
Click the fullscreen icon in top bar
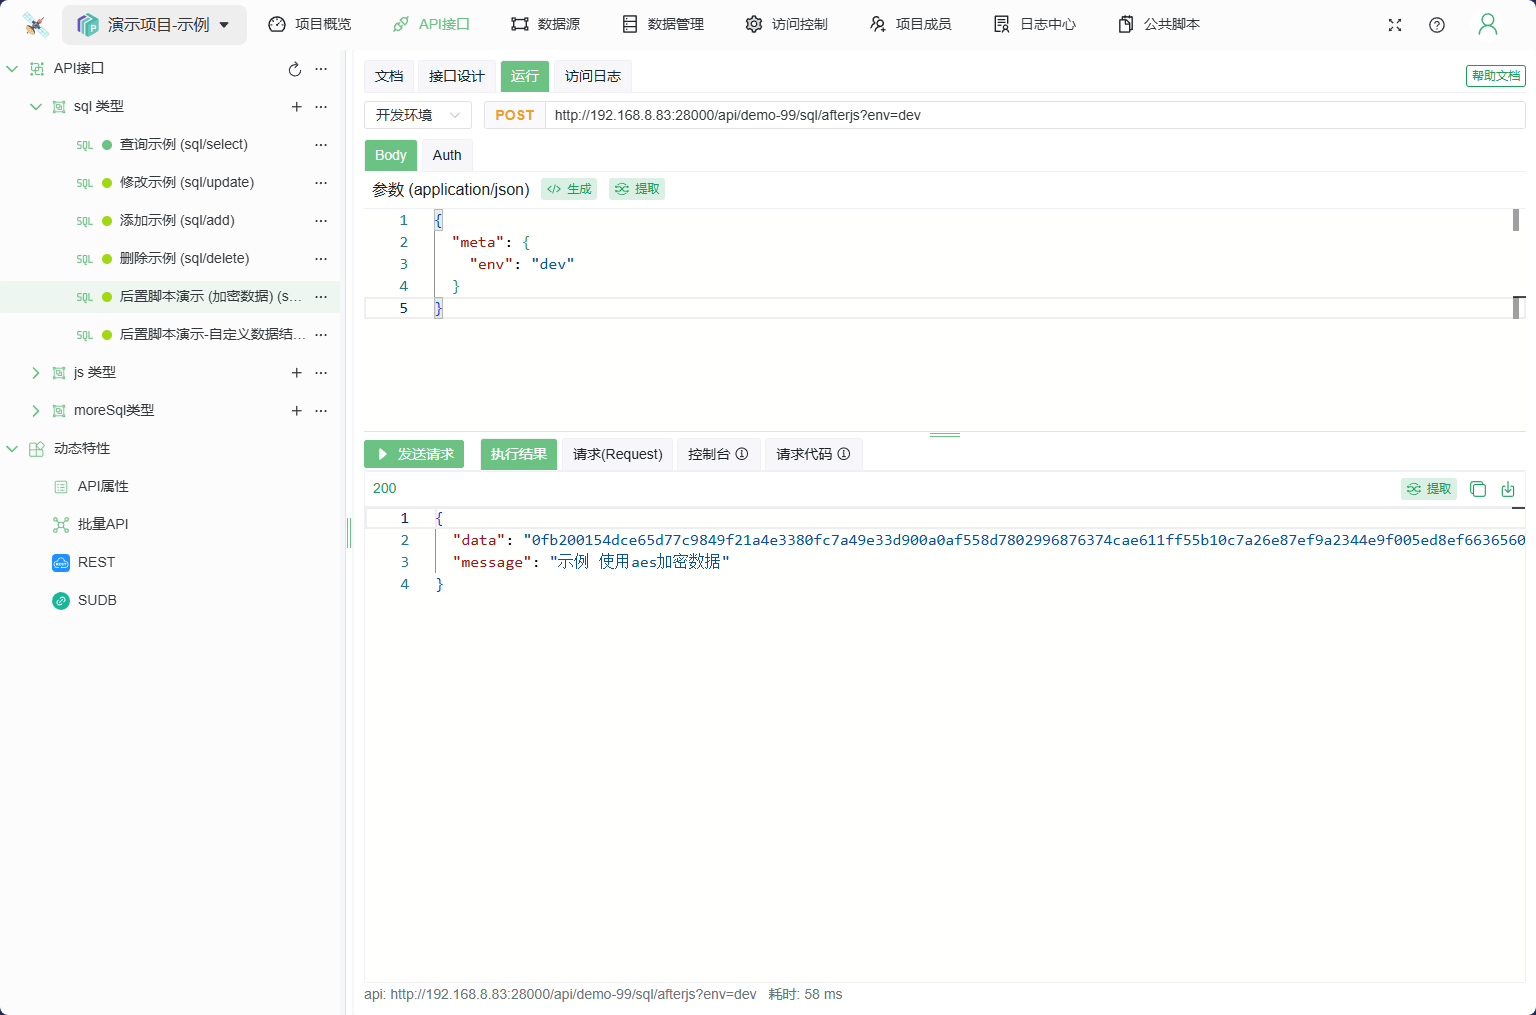coord(1395,25)
